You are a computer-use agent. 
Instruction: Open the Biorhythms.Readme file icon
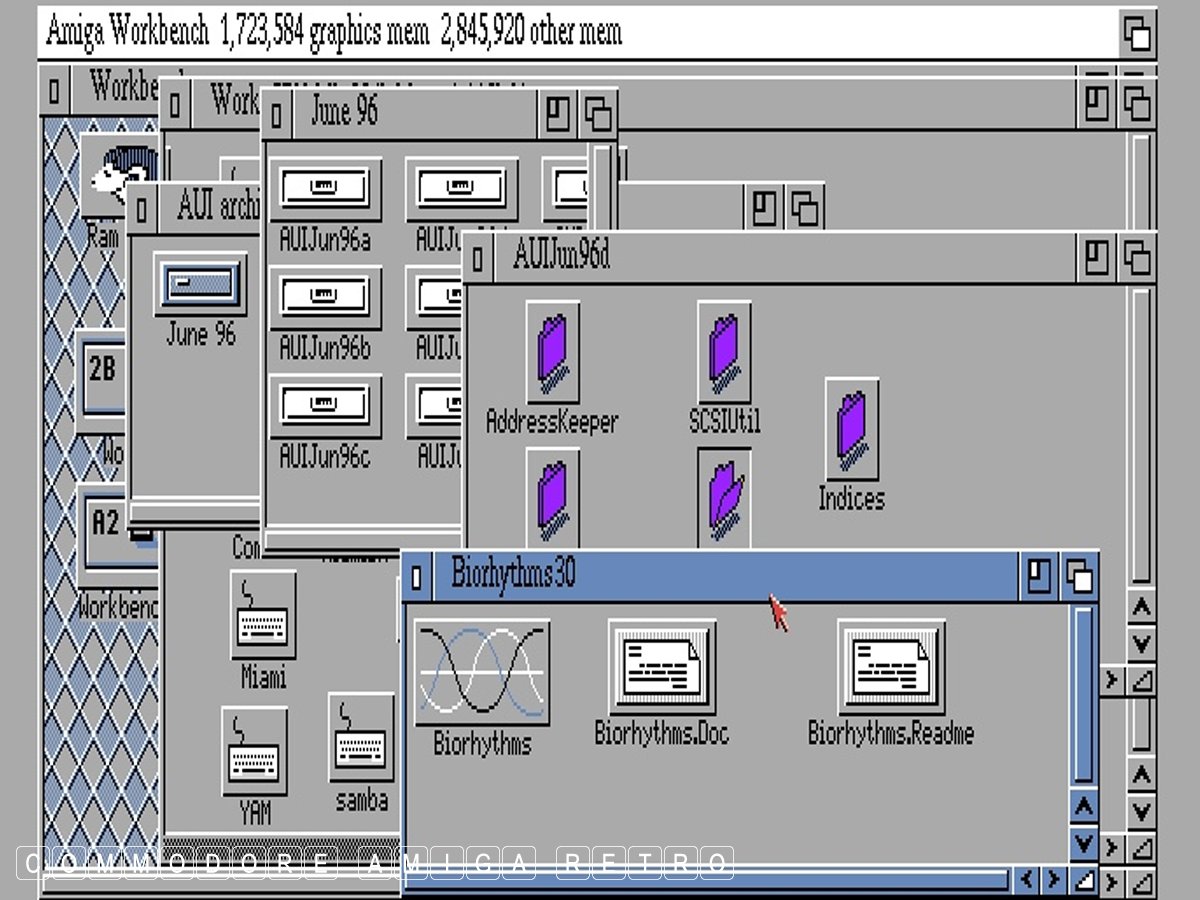pos(890,667)
